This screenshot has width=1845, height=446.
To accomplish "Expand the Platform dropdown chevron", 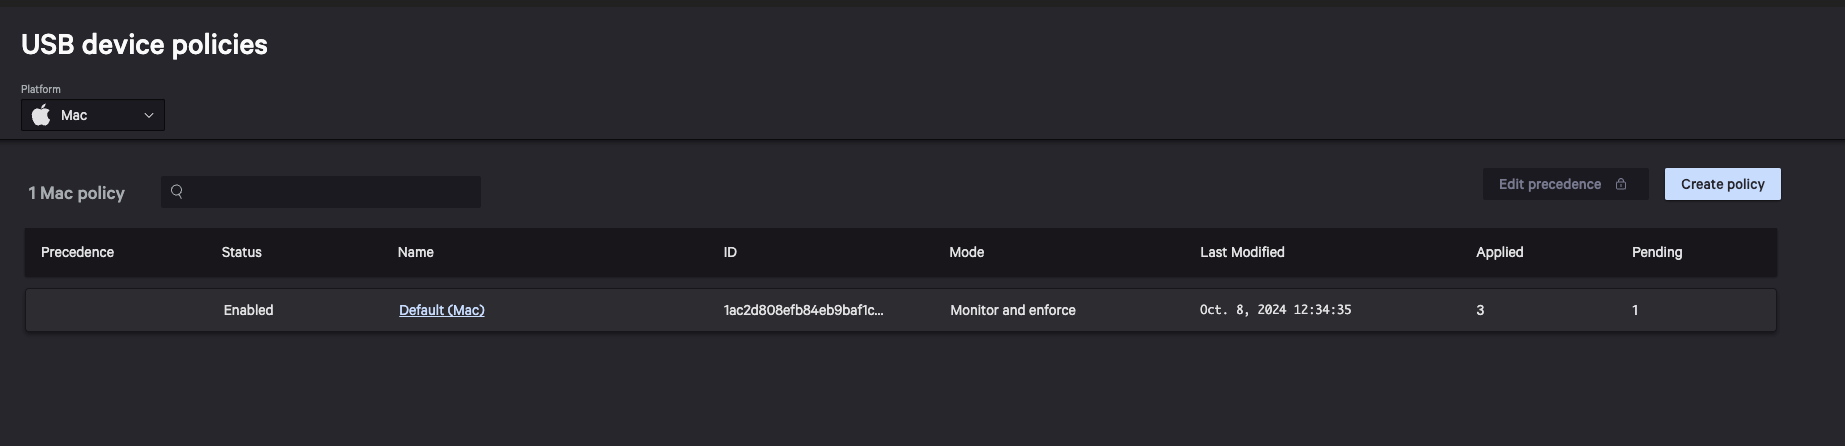I will click(x=149, y=116).
